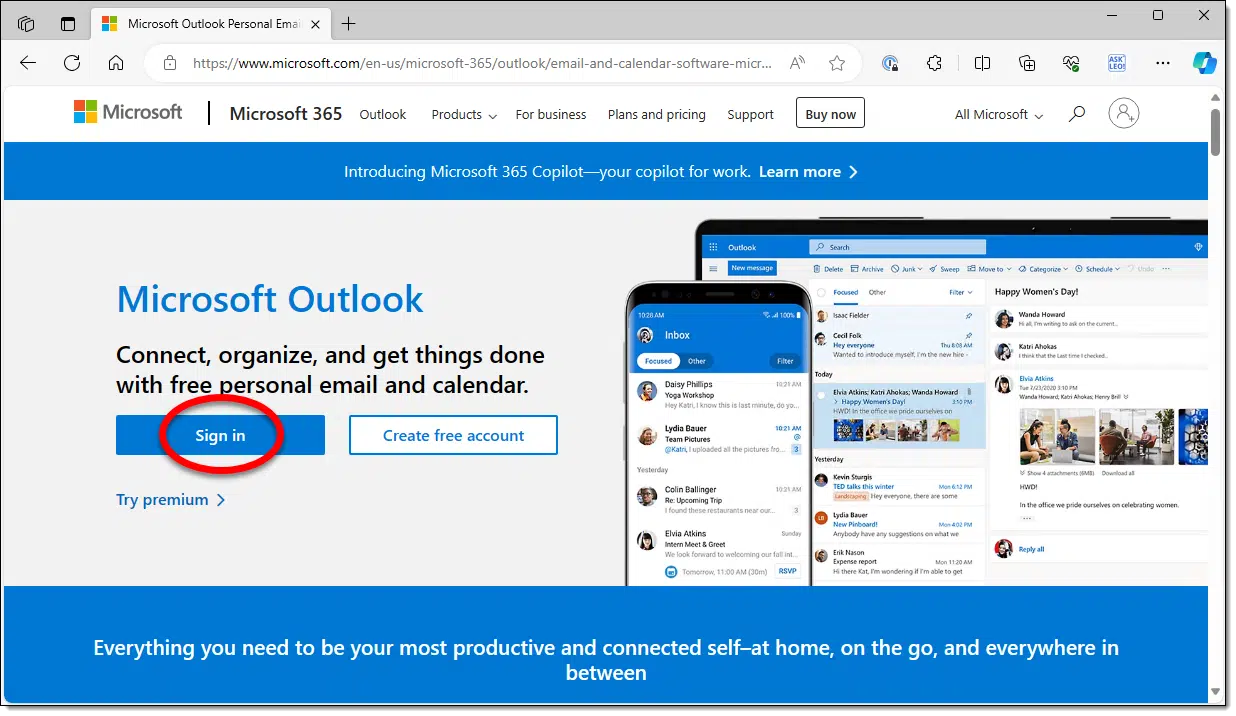This screenshot has height=716, width=1236.
Task: Open For business nav item
Action: click(x=551, y=114)
